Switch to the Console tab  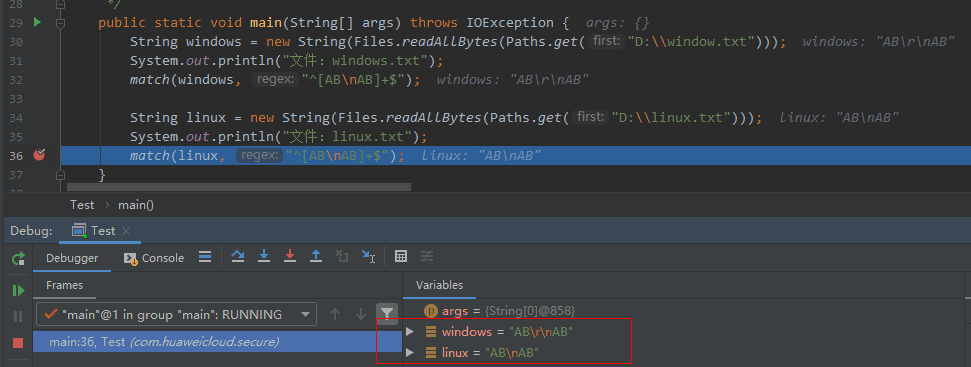tap(155, 258)
